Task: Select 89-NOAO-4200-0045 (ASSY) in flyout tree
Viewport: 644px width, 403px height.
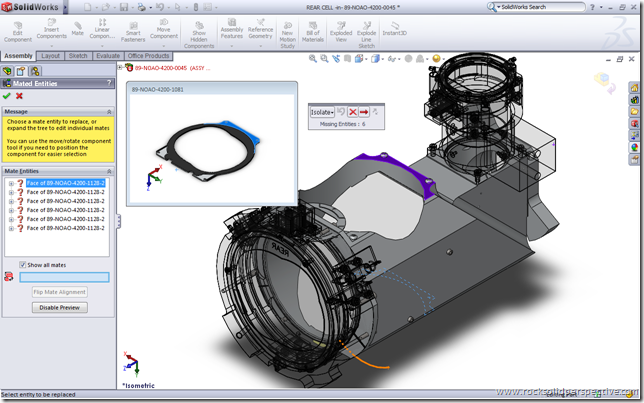Action: pos(172,68)
